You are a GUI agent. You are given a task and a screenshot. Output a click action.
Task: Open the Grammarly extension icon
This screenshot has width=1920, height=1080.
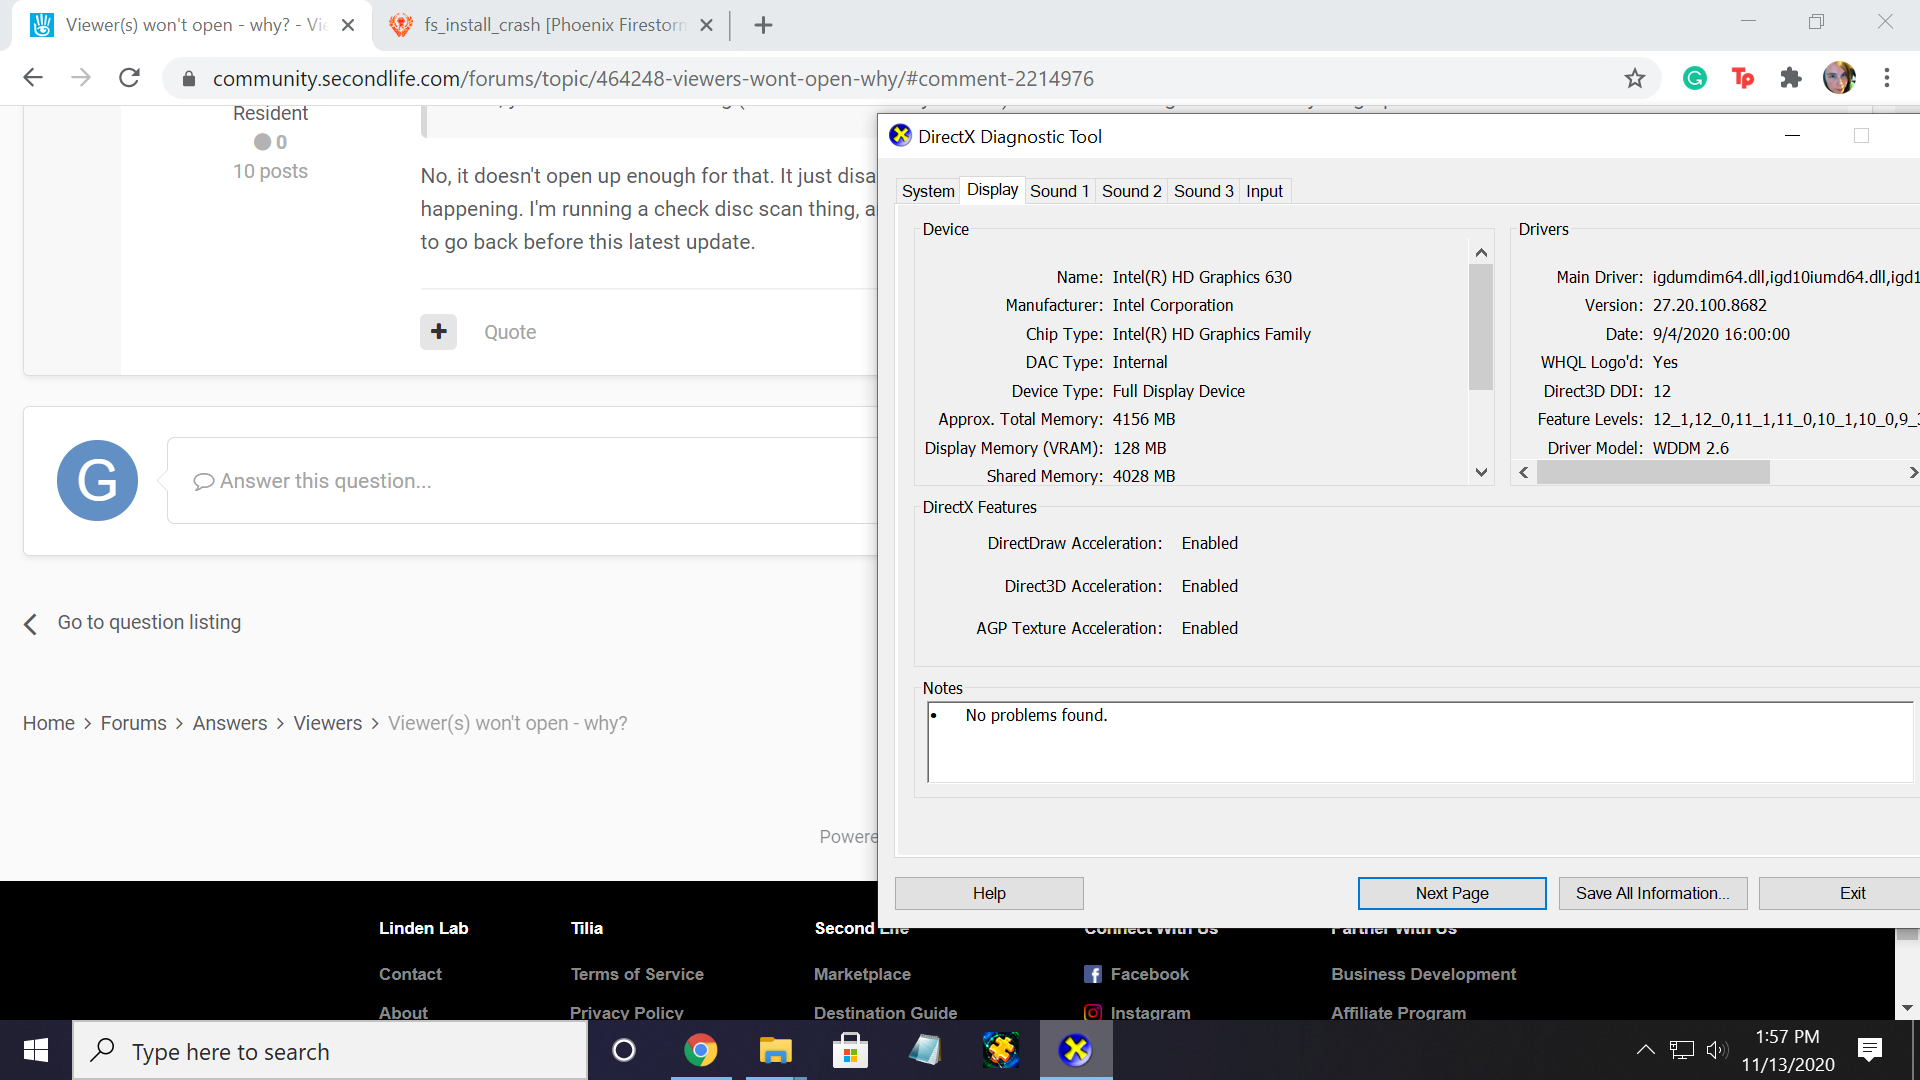[x=1695, y=78]
